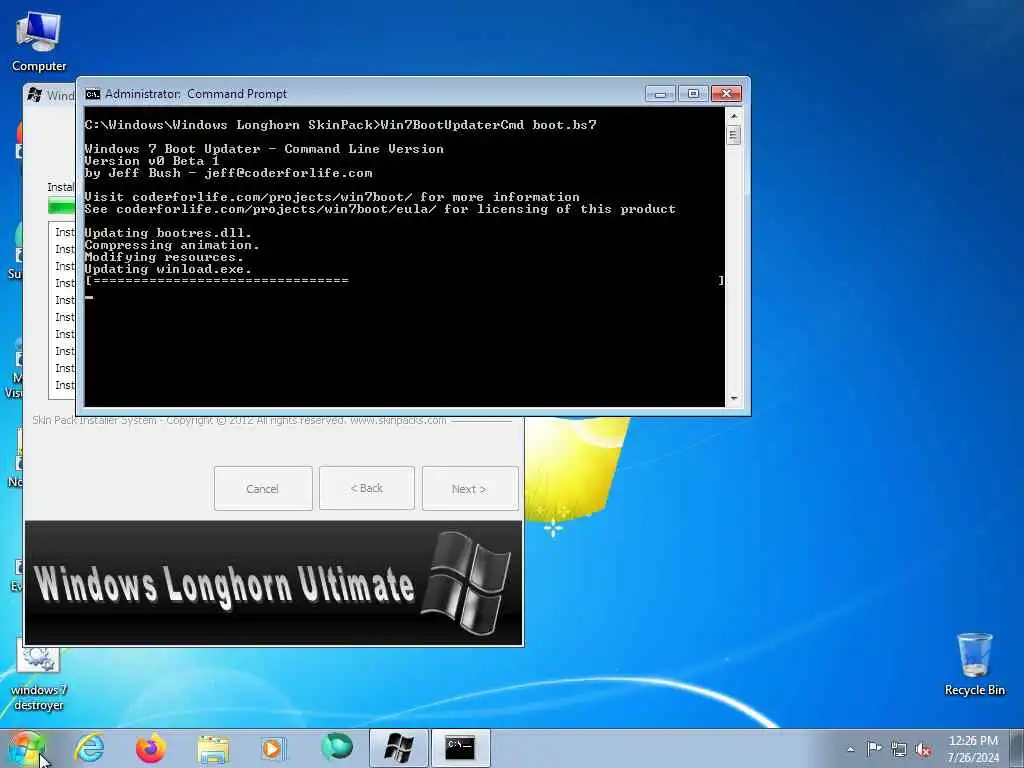The image size is (1024, 768).
Task: Click the console progress bar of equals signs
Action: (404, 281)
